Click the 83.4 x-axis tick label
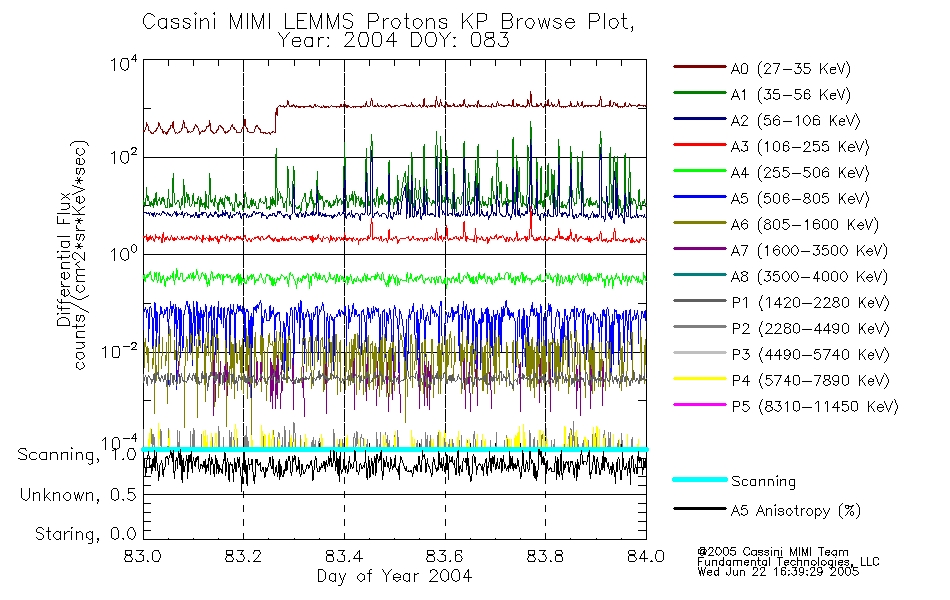 click(x=344, y=556)
